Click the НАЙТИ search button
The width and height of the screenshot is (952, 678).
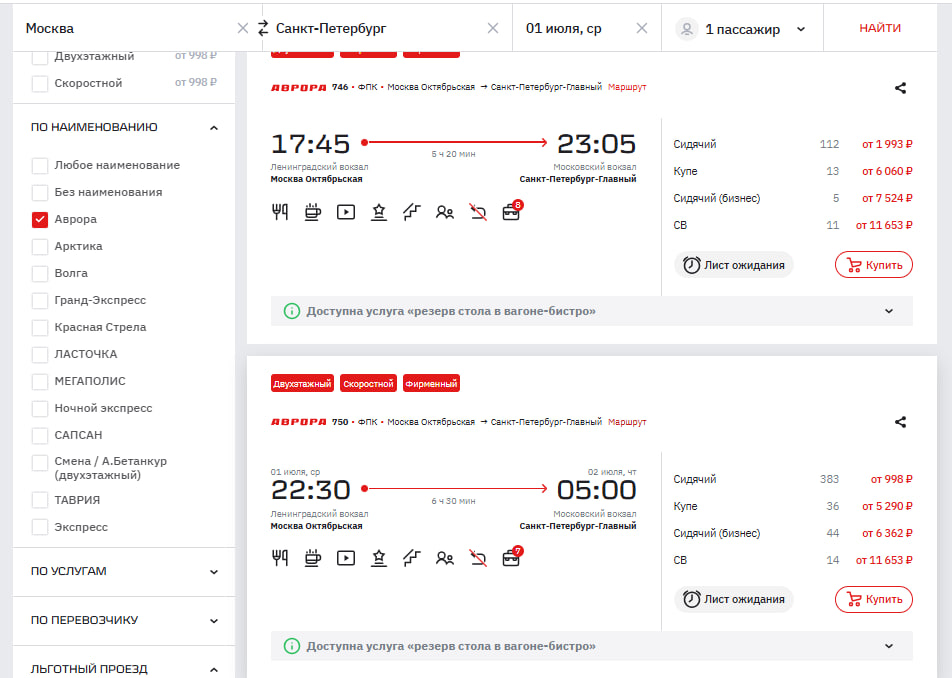tap(880, 28)
